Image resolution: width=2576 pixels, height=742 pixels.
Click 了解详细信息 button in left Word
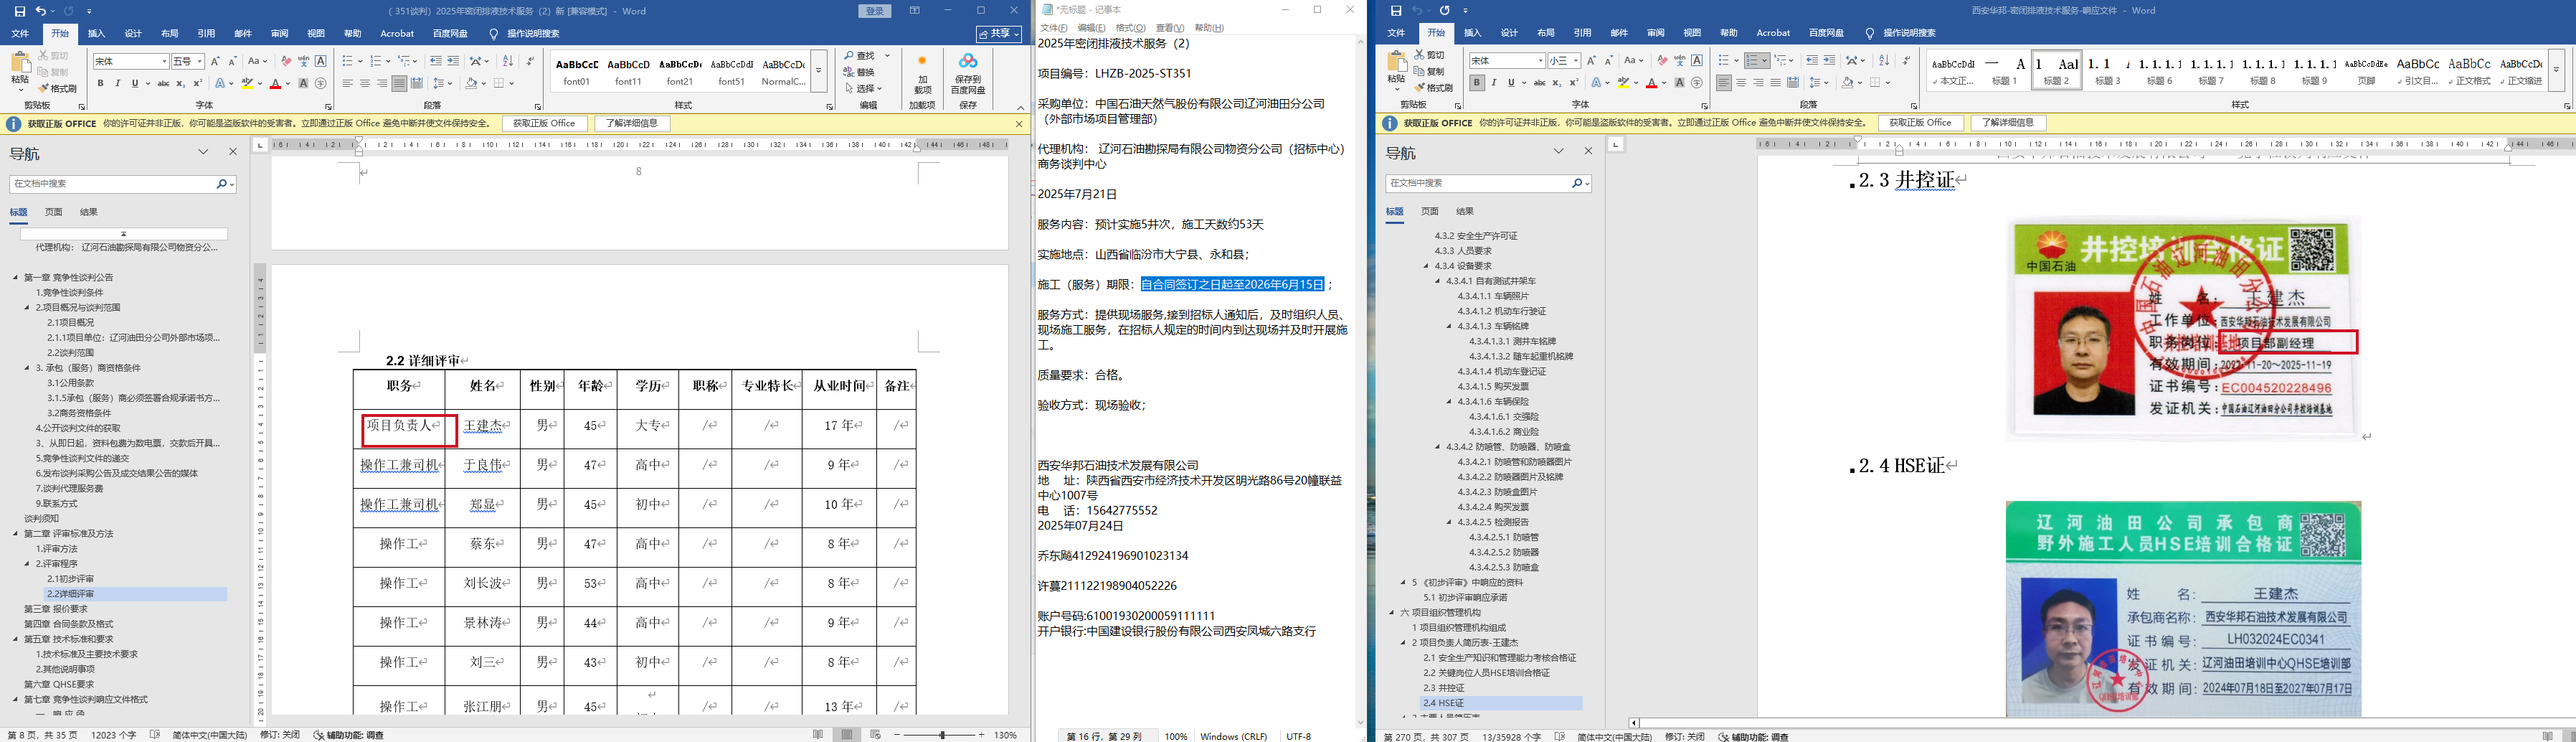[x=632, y=124]
